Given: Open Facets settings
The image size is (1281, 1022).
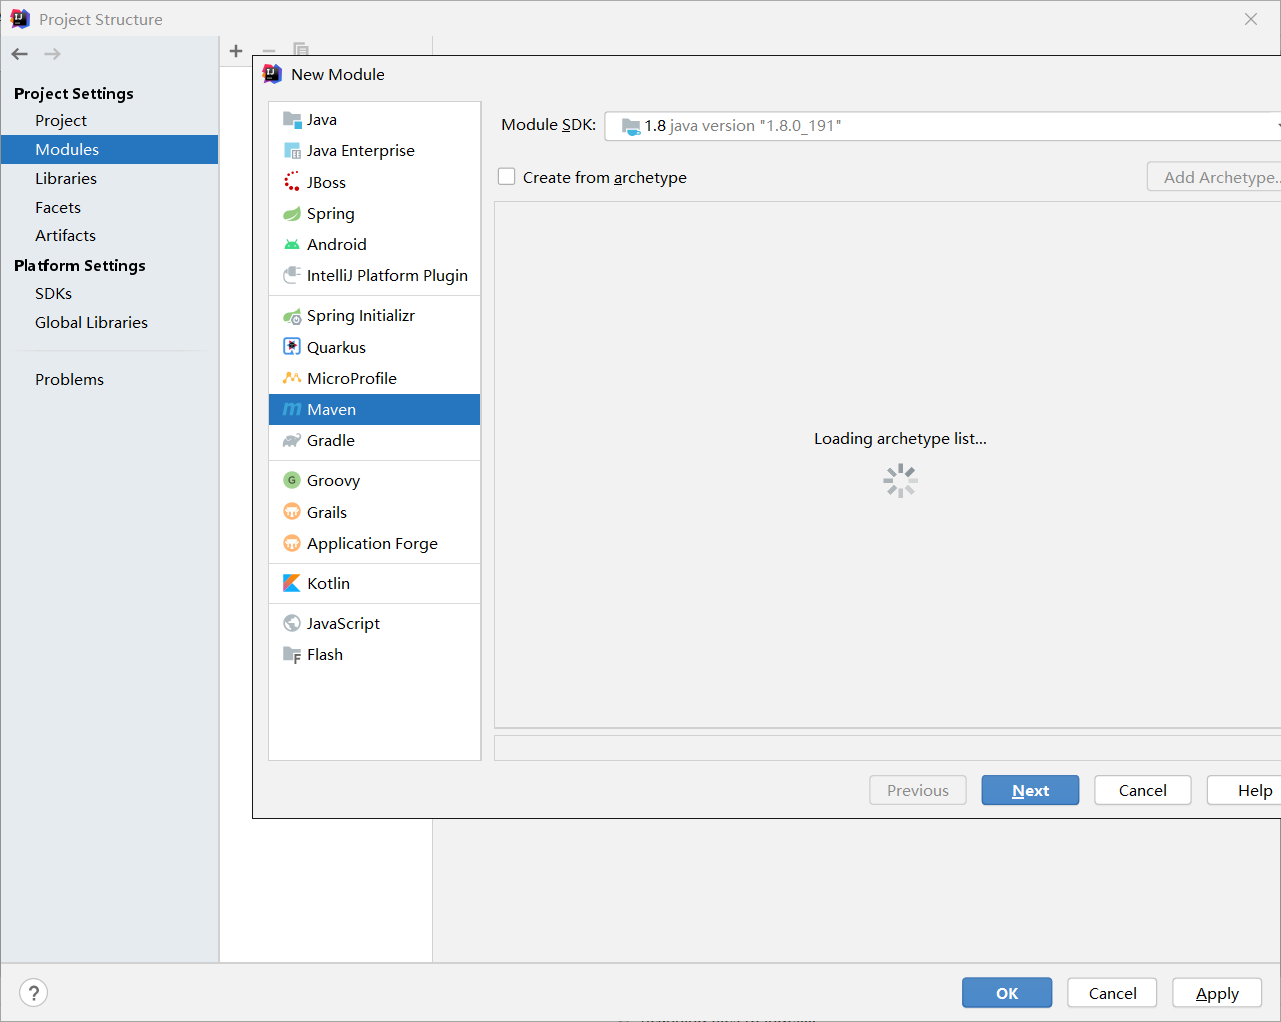Looking at the screenshot, I should coord(58,207).
